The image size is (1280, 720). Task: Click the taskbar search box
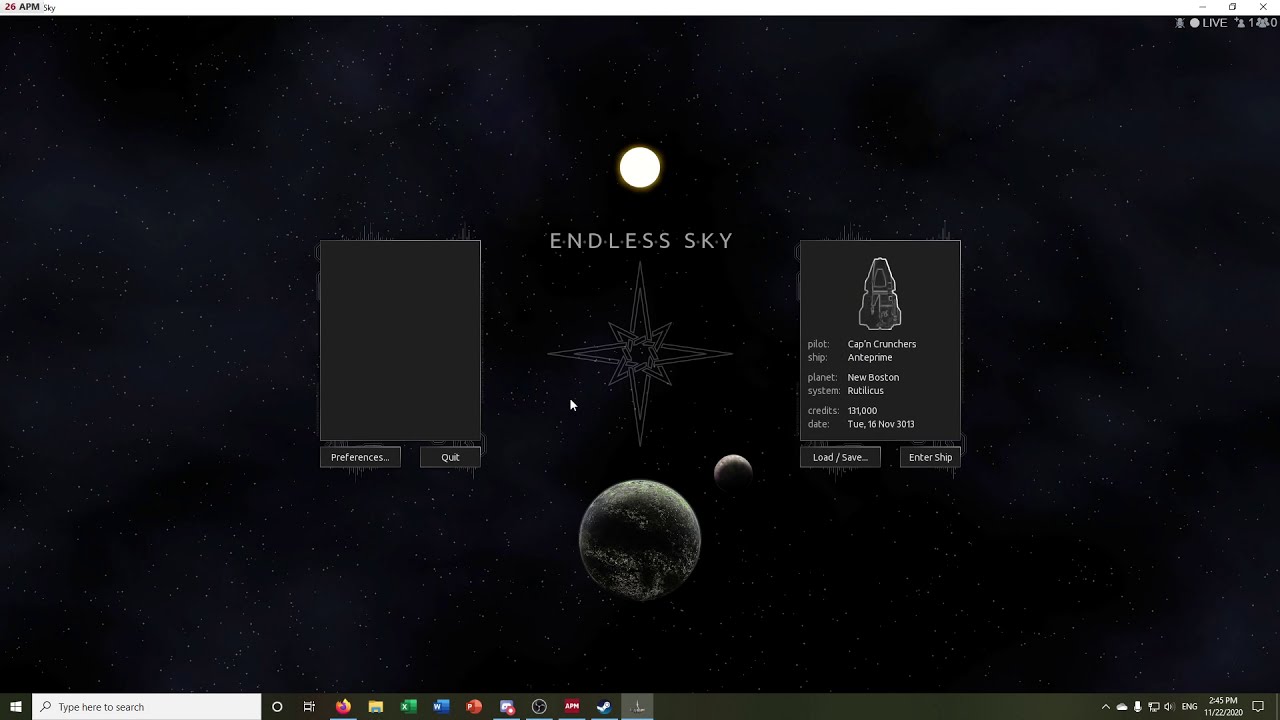[147, 707]
